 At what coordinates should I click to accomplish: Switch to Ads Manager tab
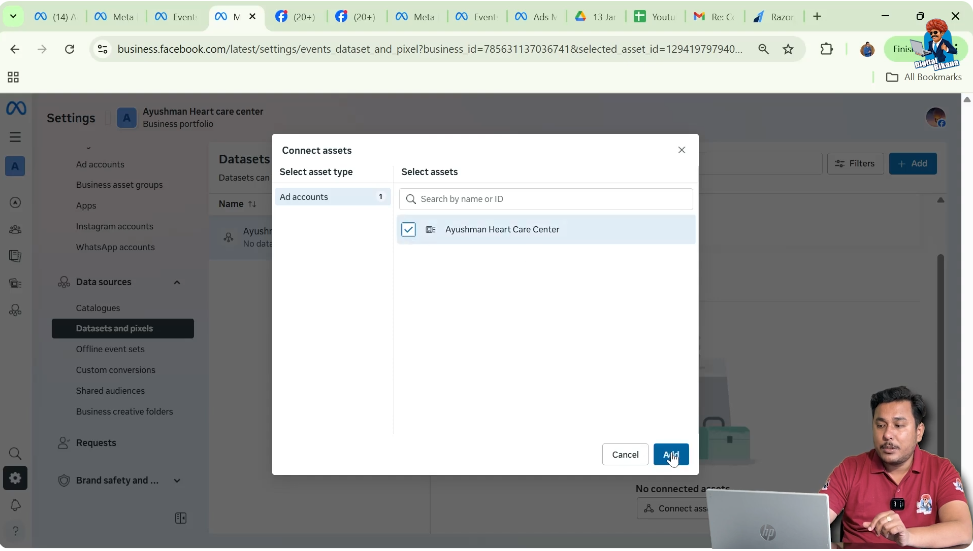click(535, 17)
